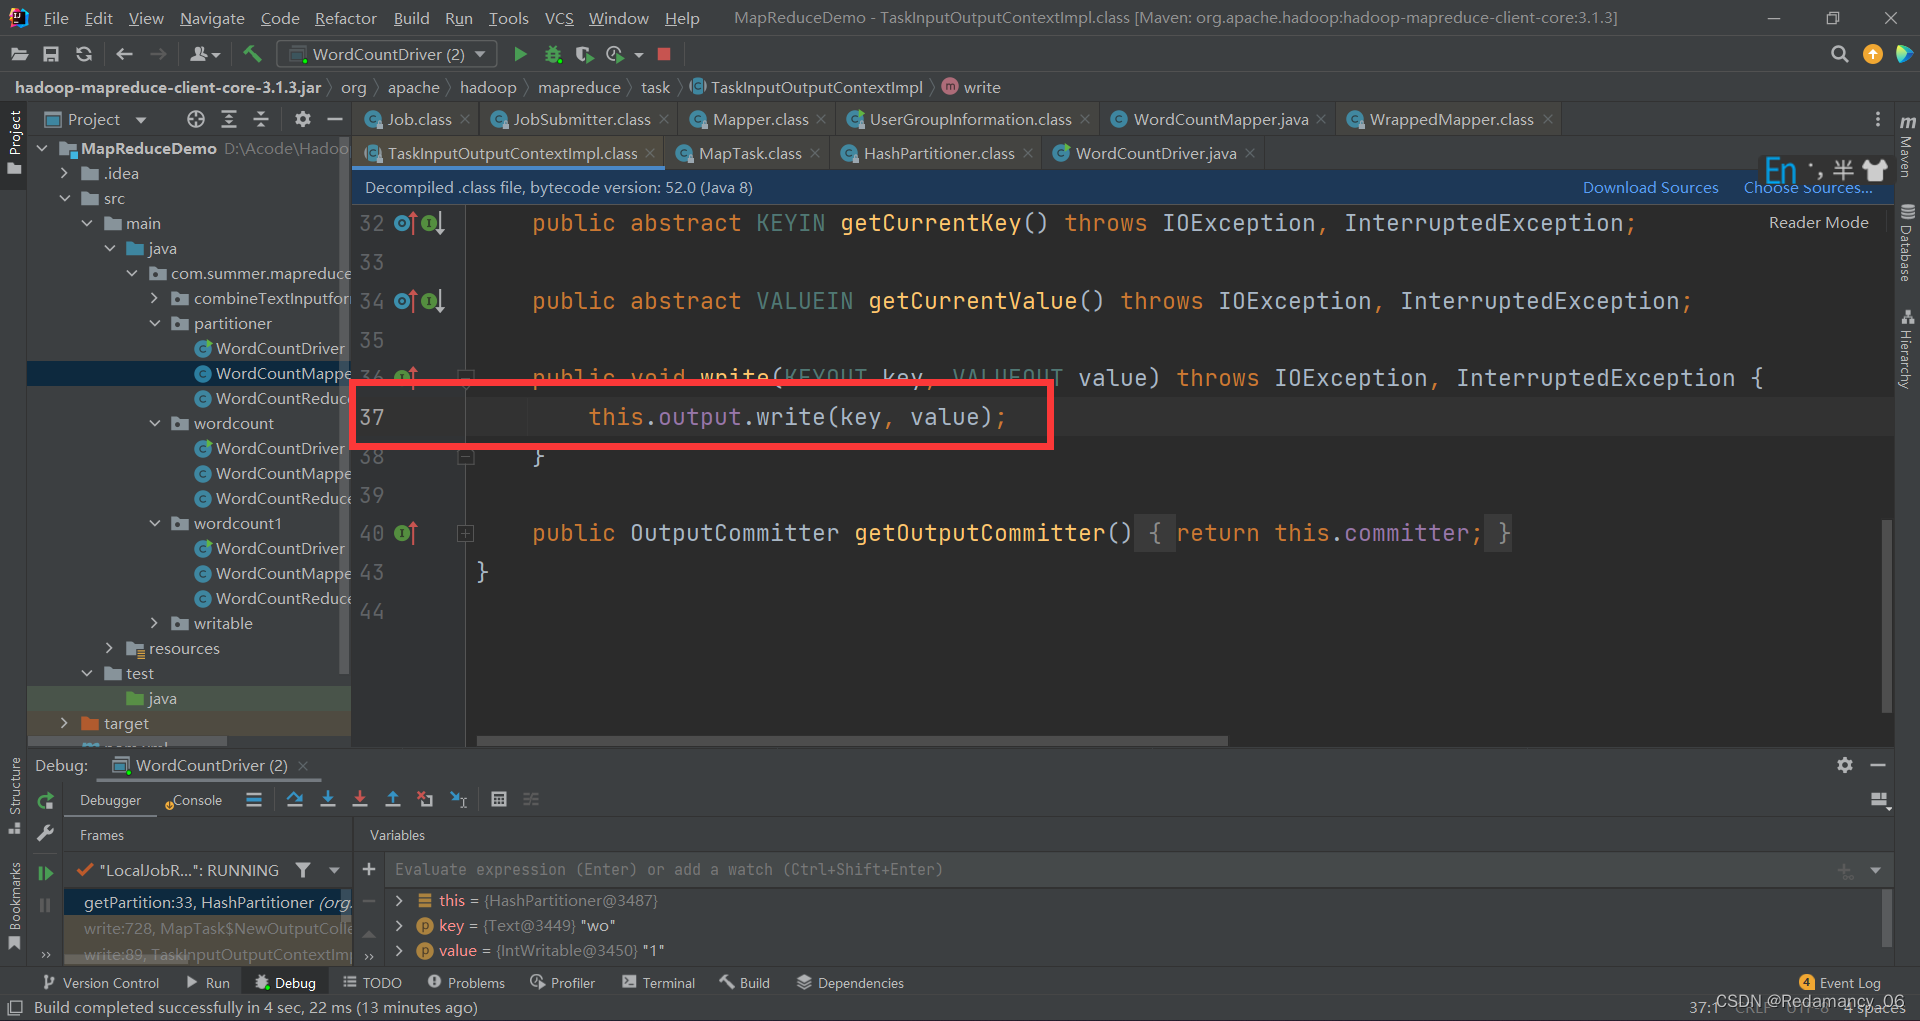
Task: Add new watch with the plus icon
Action: point(369,869)
